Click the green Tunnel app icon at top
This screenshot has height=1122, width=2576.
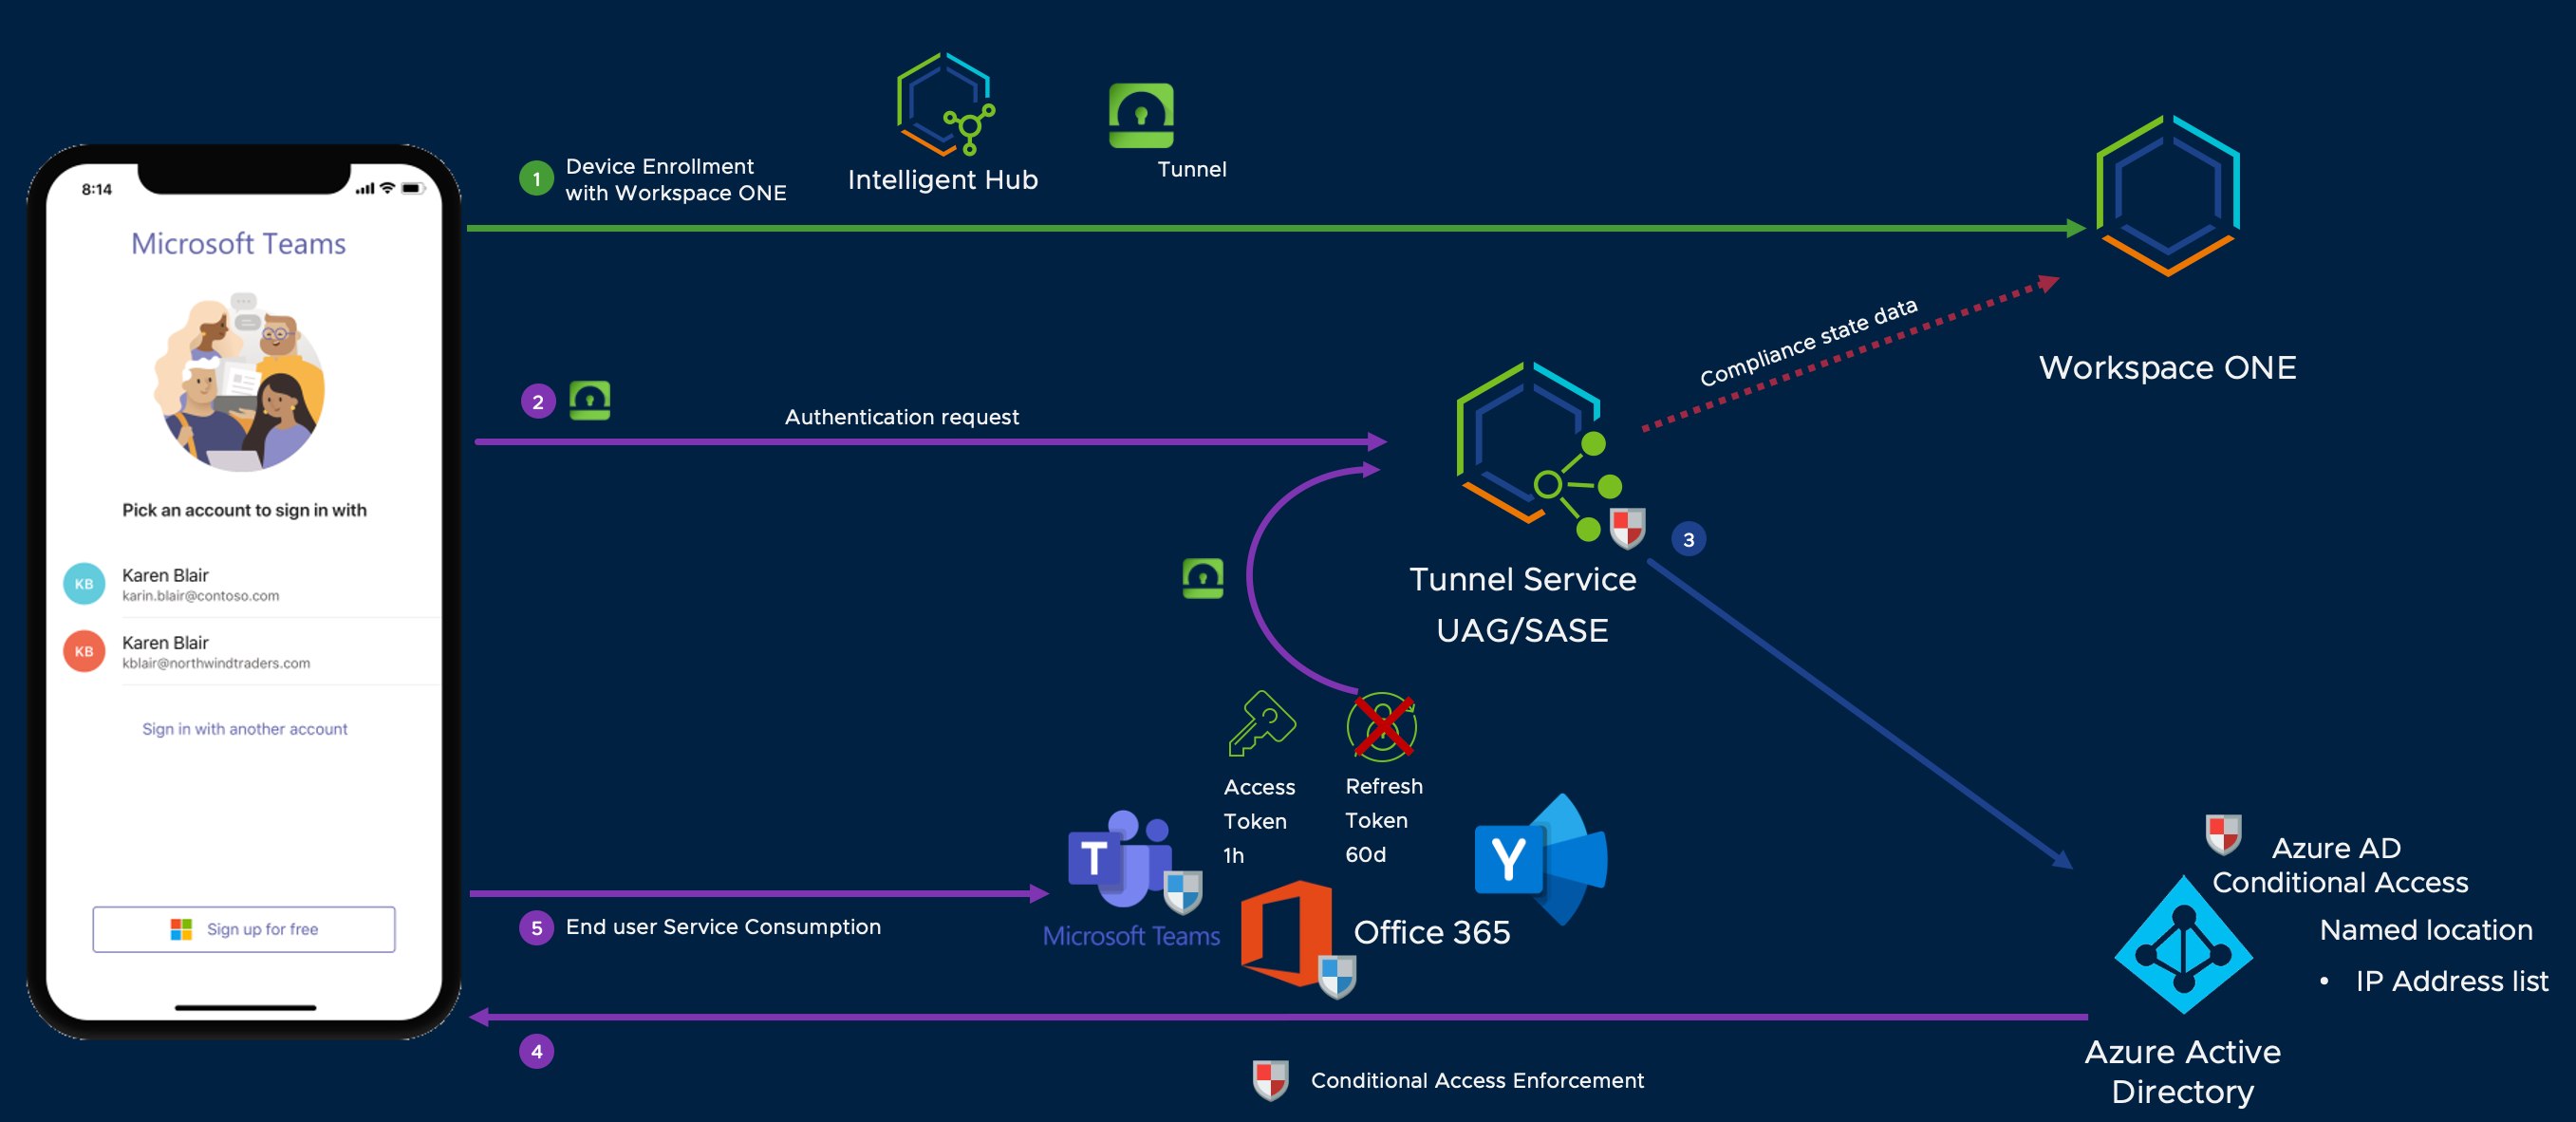1140,116
